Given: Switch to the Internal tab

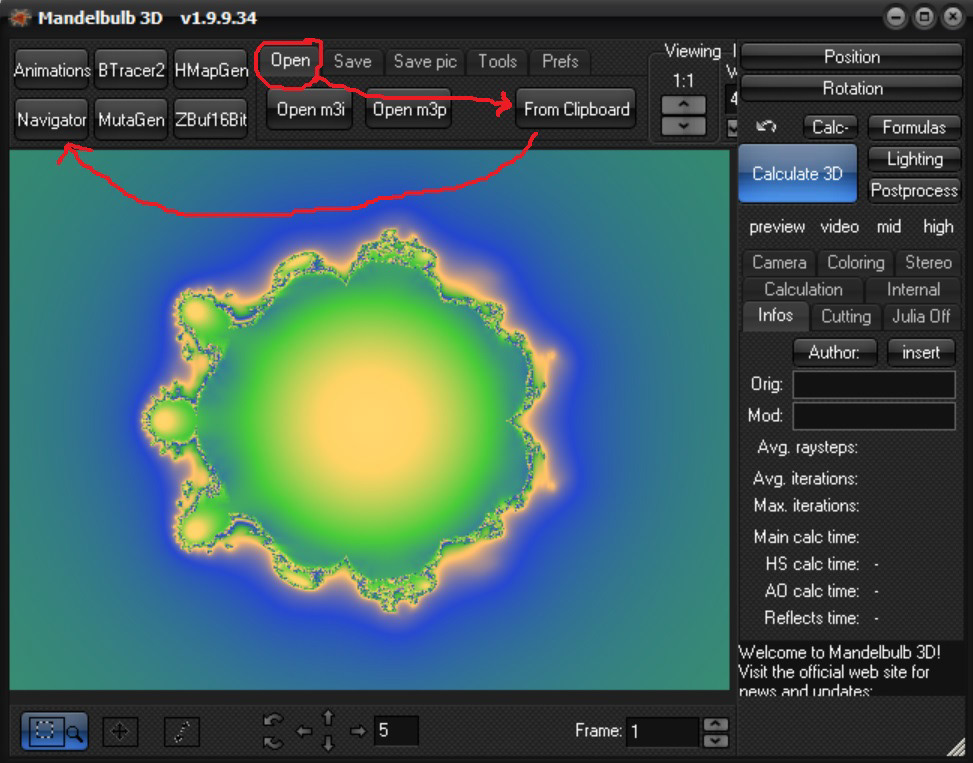Looking at the screenshot, I should click(x=913, y=289).
